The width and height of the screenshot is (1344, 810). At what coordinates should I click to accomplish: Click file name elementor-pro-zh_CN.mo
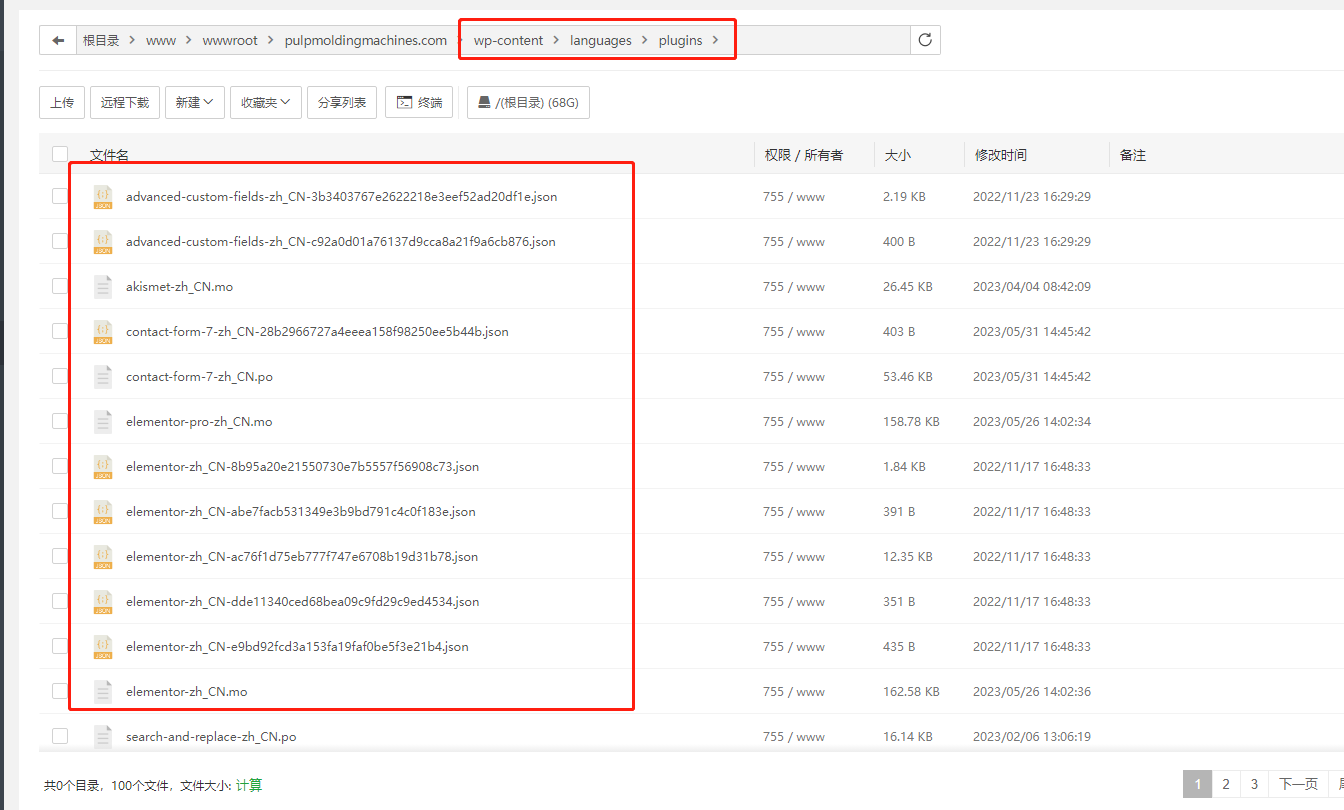[x=199, y=422]
